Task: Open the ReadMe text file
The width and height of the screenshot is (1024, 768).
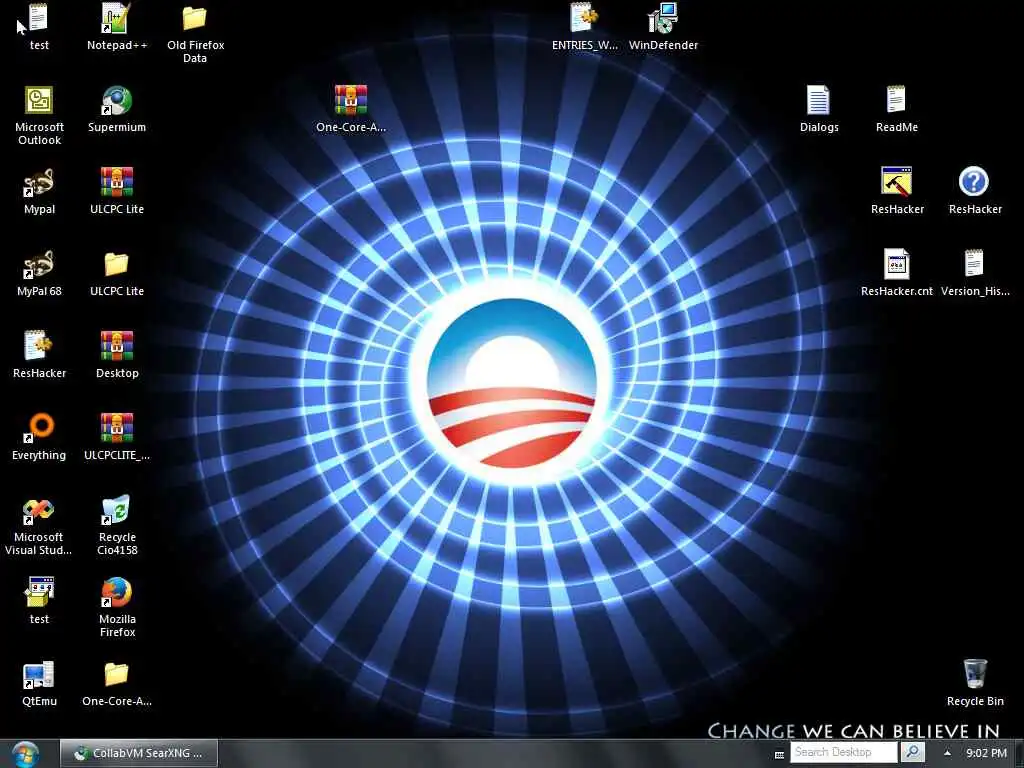Action: click(x=896, y=101)
